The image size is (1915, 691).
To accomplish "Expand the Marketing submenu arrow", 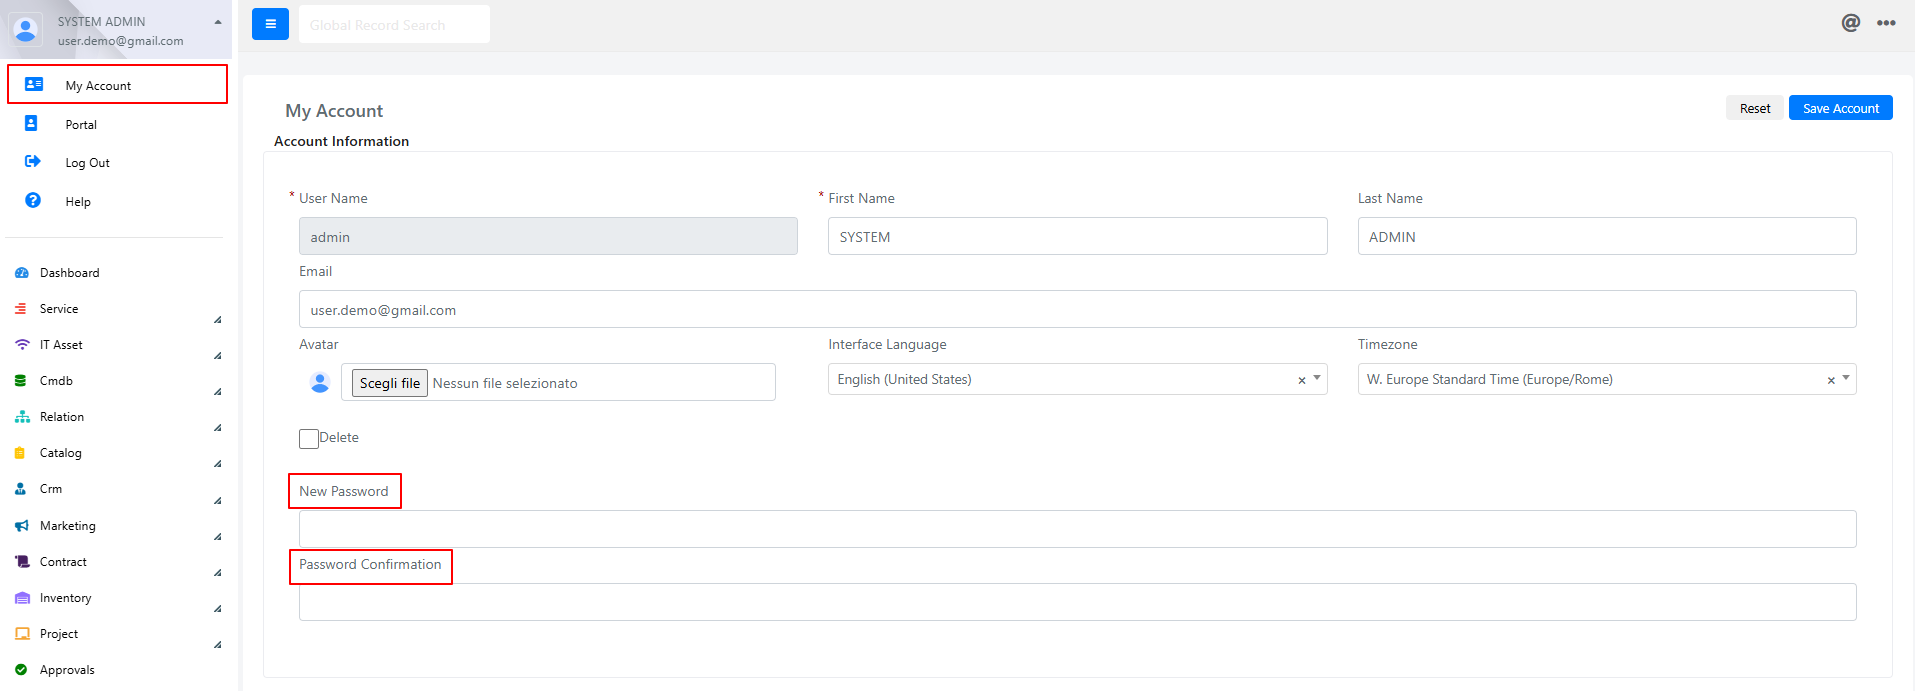I will (x=217, y=537).
